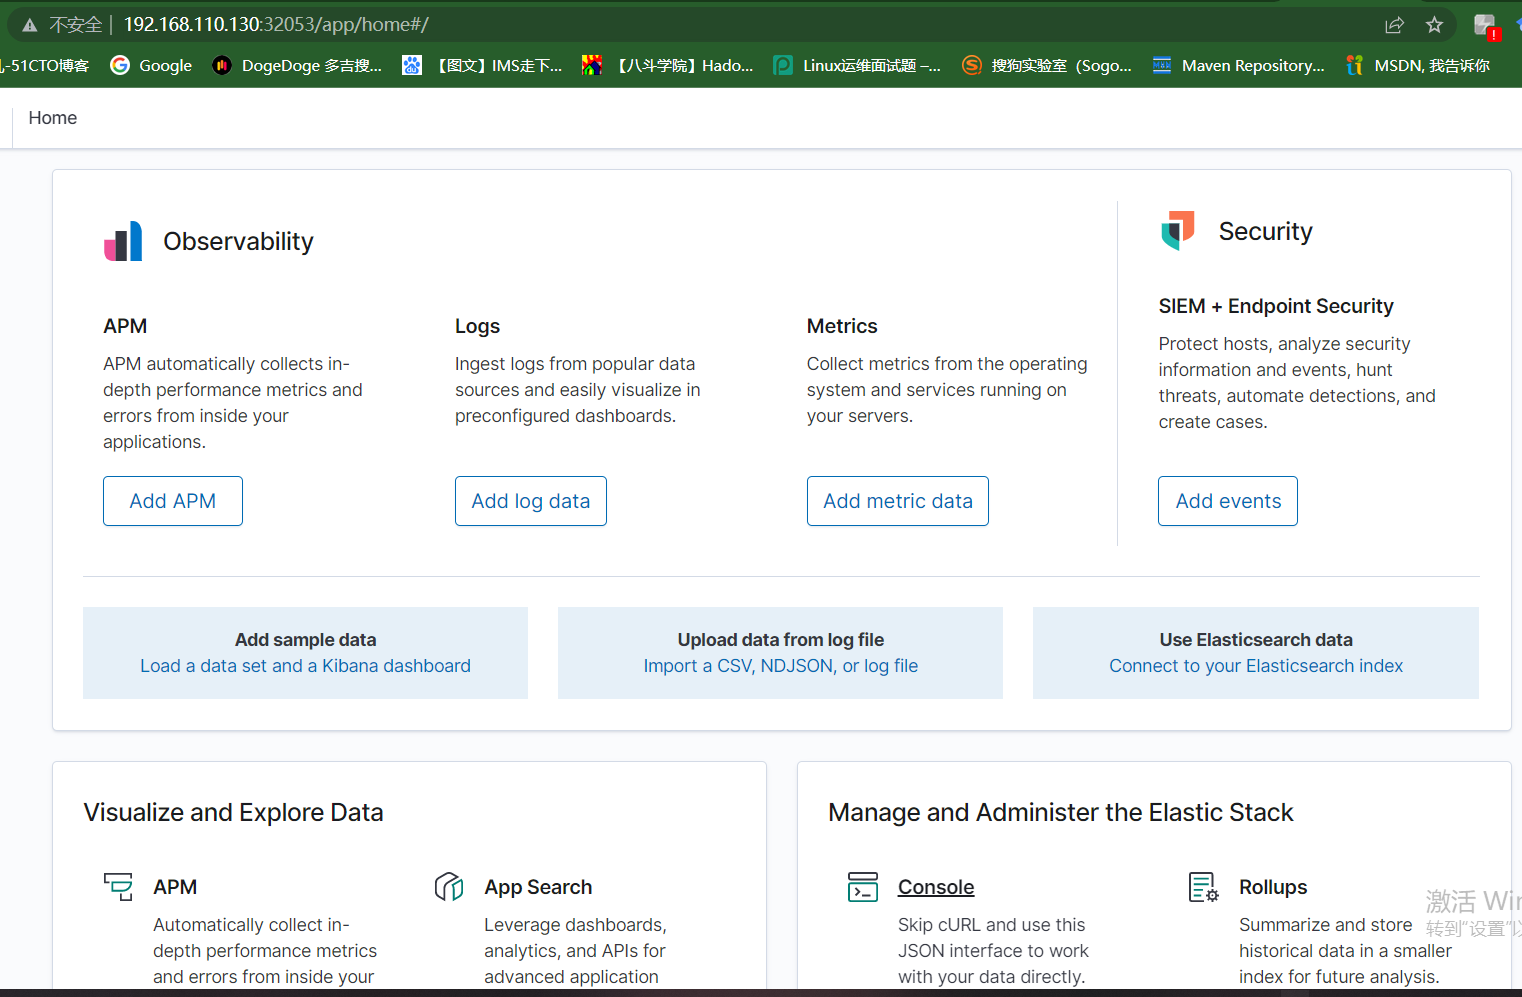Screen dimensions: 1522x997
Task: Open the APM icon under Visualize and Explore Data
Action: pyautogui.click(x=118, y=886)
